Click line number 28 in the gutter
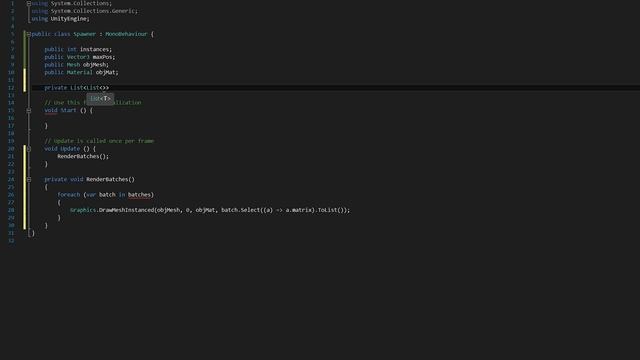Screen dimensions: 640x360 point(11,211)
